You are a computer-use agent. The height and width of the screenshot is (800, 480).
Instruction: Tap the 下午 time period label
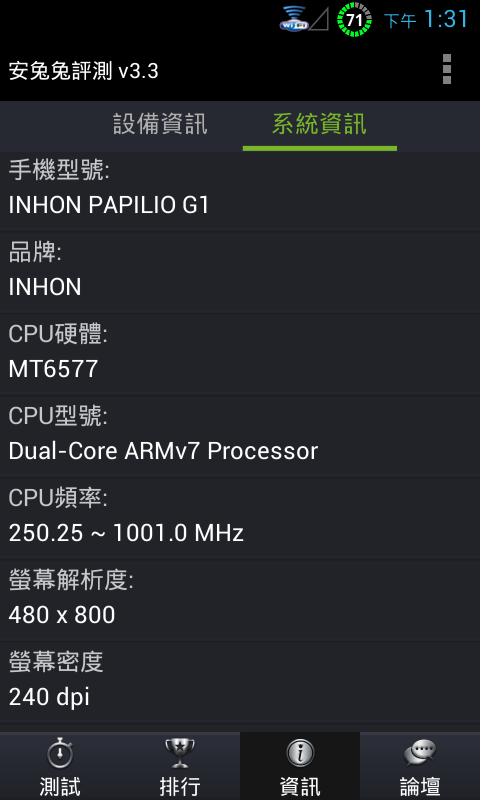[400, 21]
